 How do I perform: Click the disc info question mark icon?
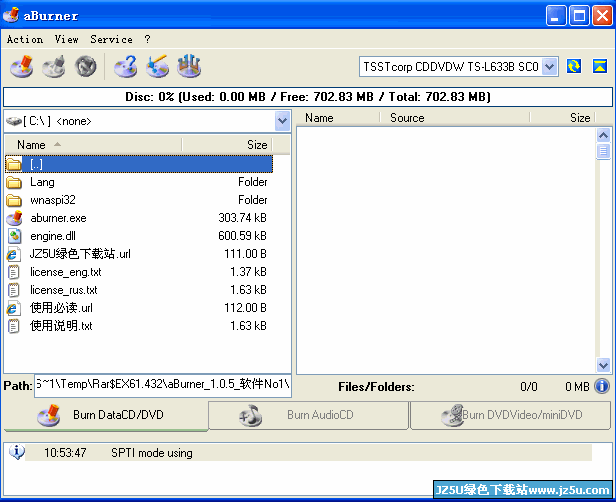tap(125, 67)
